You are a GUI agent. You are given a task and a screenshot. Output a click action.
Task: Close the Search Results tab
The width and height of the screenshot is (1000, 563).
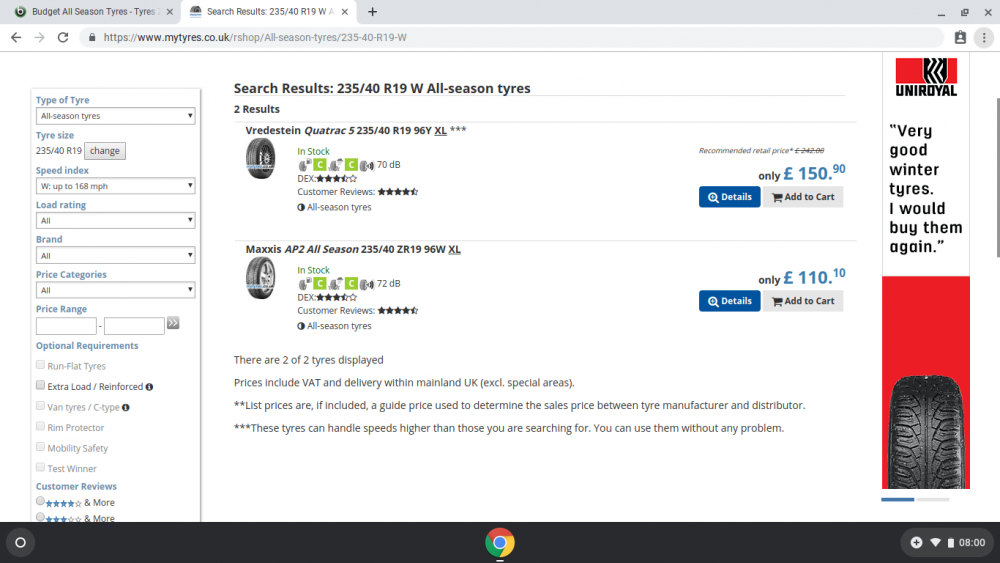pyautogui.click(x=344, y=11)
